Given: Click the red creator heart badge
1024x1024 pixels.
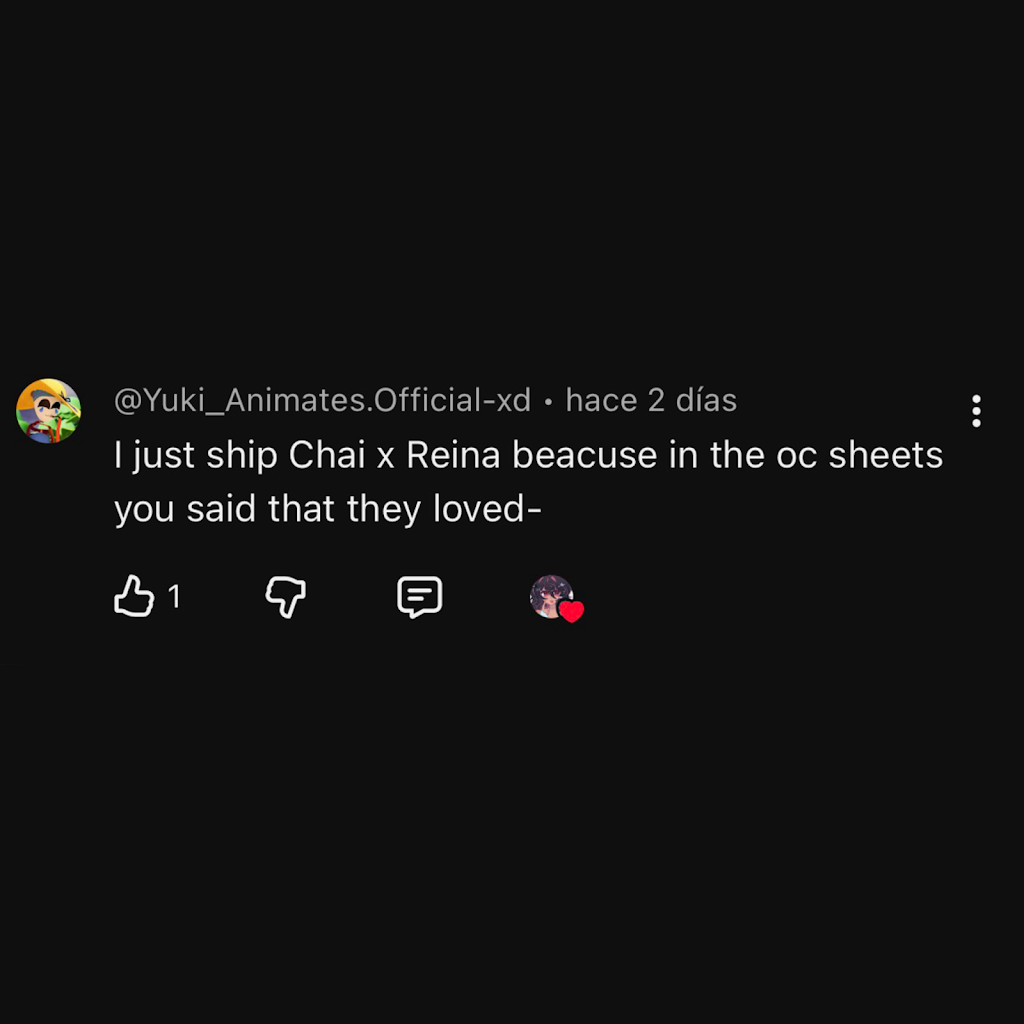Looking at the screenshot, I should tap(571, 611).
